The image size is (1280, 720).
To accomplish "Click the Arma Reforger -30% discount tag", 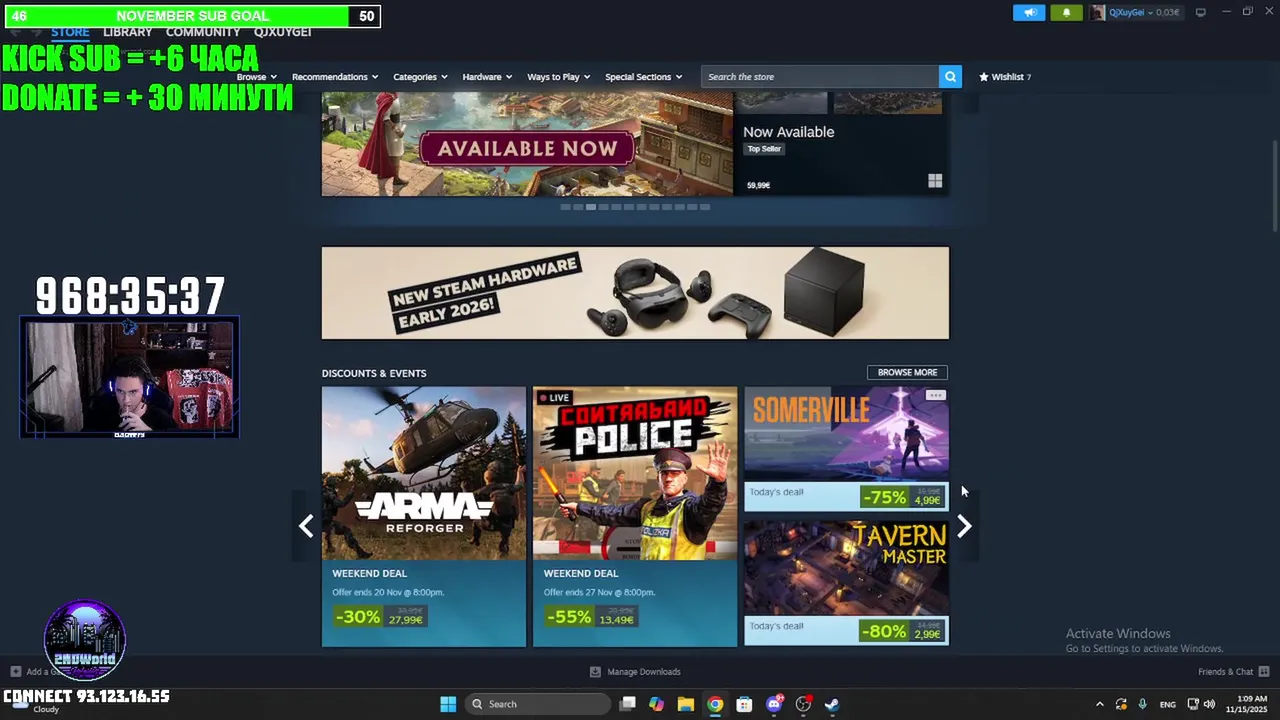I will coord(357,617).
